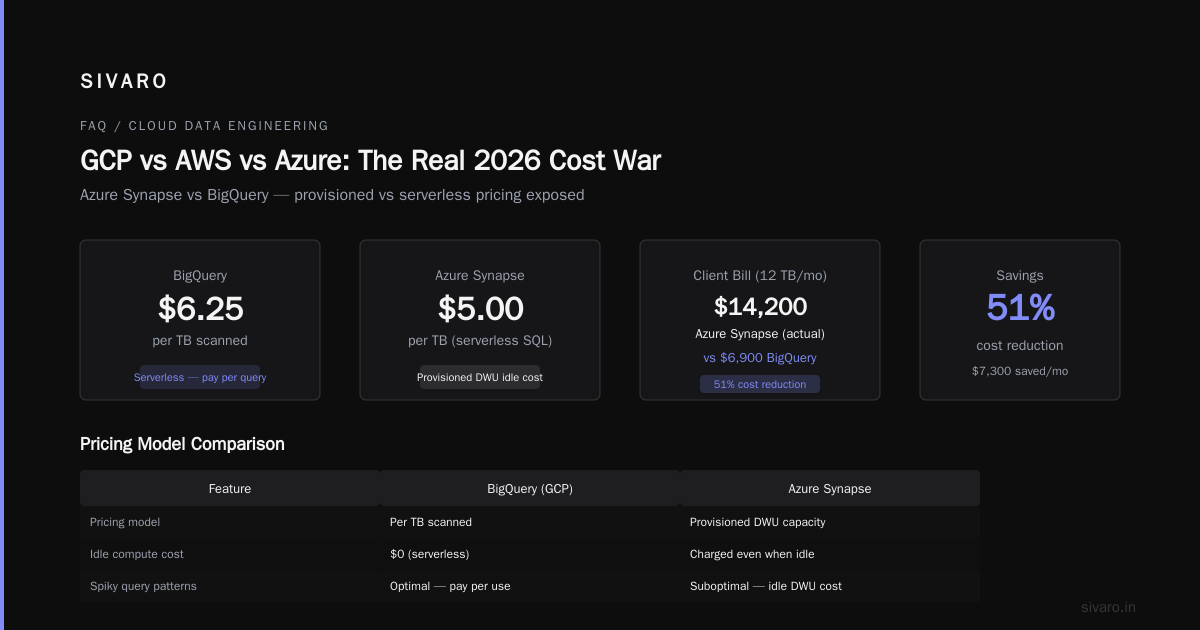Click the Idle compute cost row label
The width and height of the screenshot is (1200, 630).
137,554
